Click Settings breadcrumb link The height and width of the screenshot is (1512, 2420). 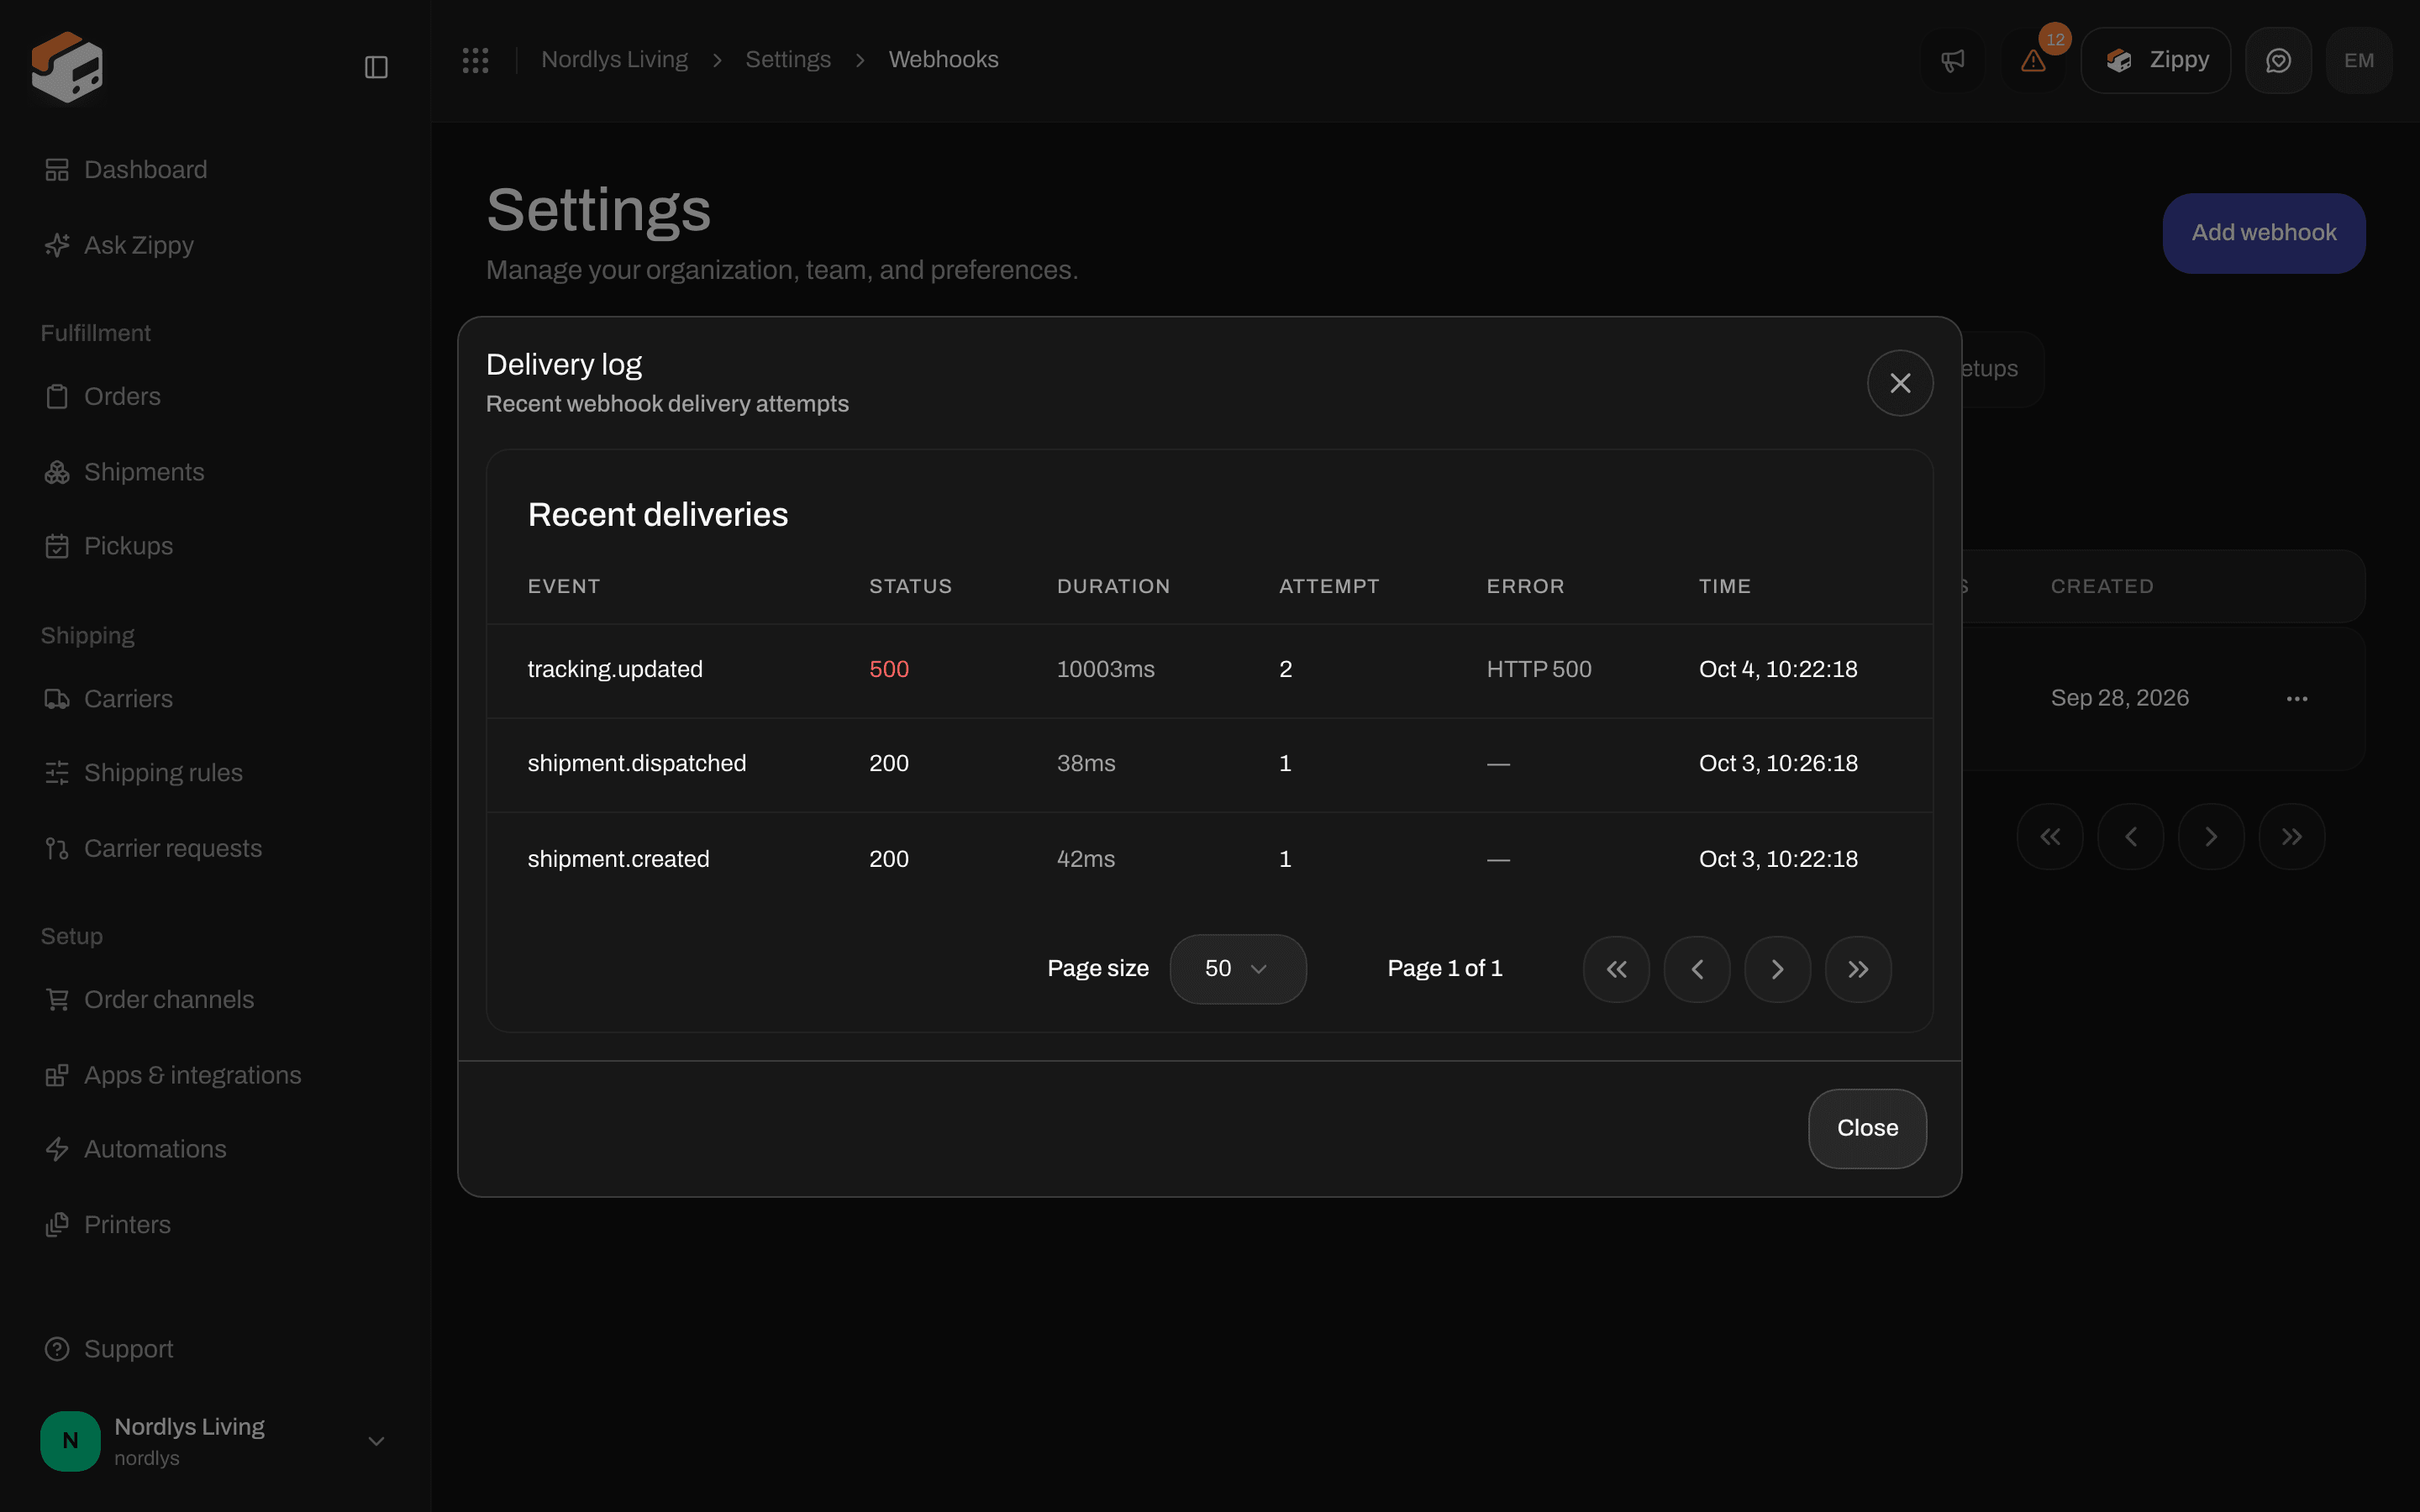point(788,60)
